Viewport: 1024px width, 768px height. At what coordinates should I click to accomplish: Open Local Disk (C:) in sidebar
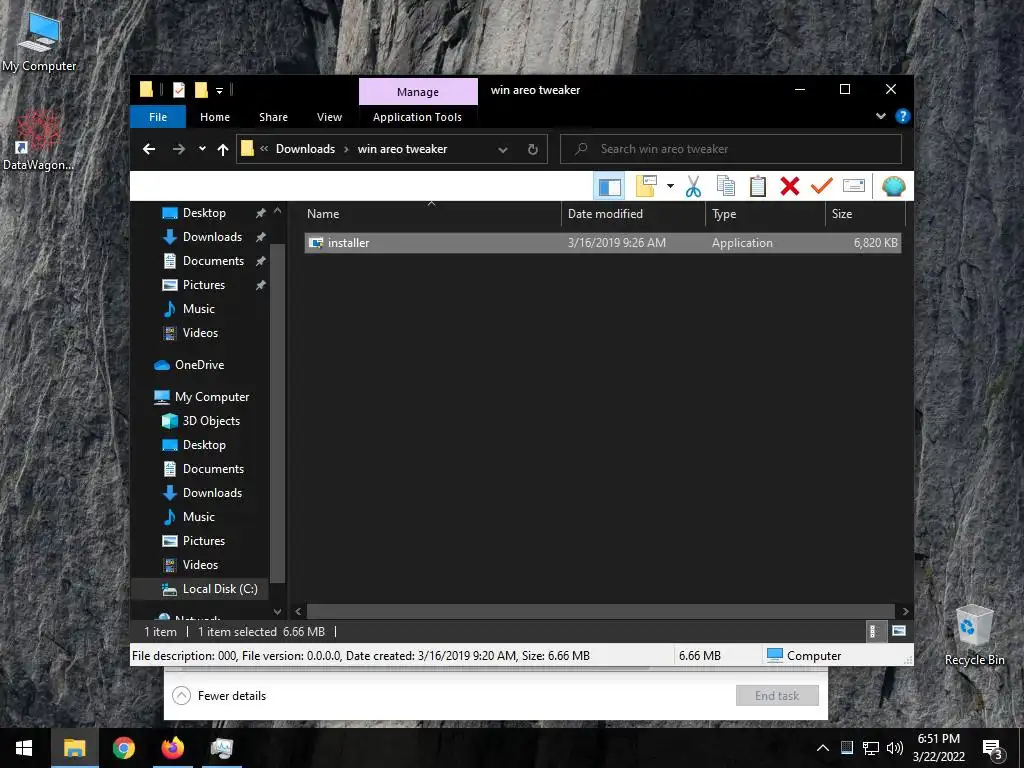point(219,588)
